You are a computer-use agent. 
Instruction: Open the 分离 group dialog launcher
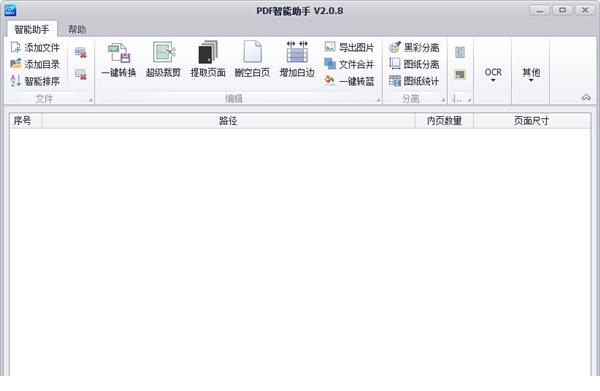tap(443, 100)
